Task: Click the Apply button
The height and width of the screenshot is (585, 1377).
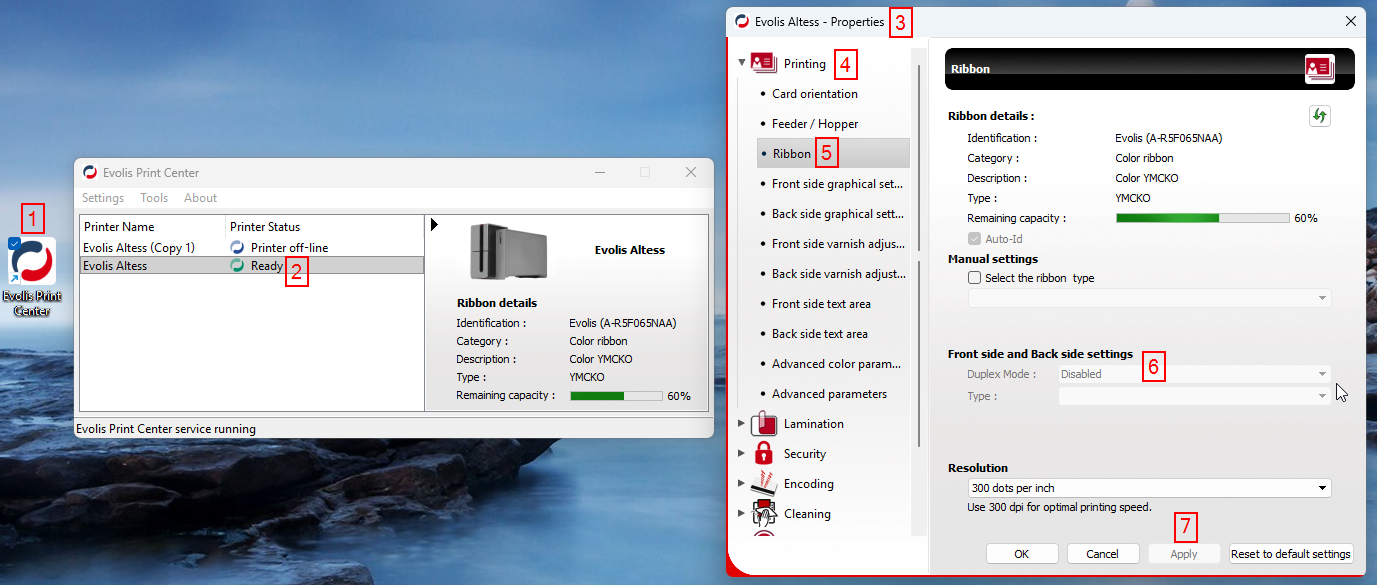Action: click(1184, 554)
